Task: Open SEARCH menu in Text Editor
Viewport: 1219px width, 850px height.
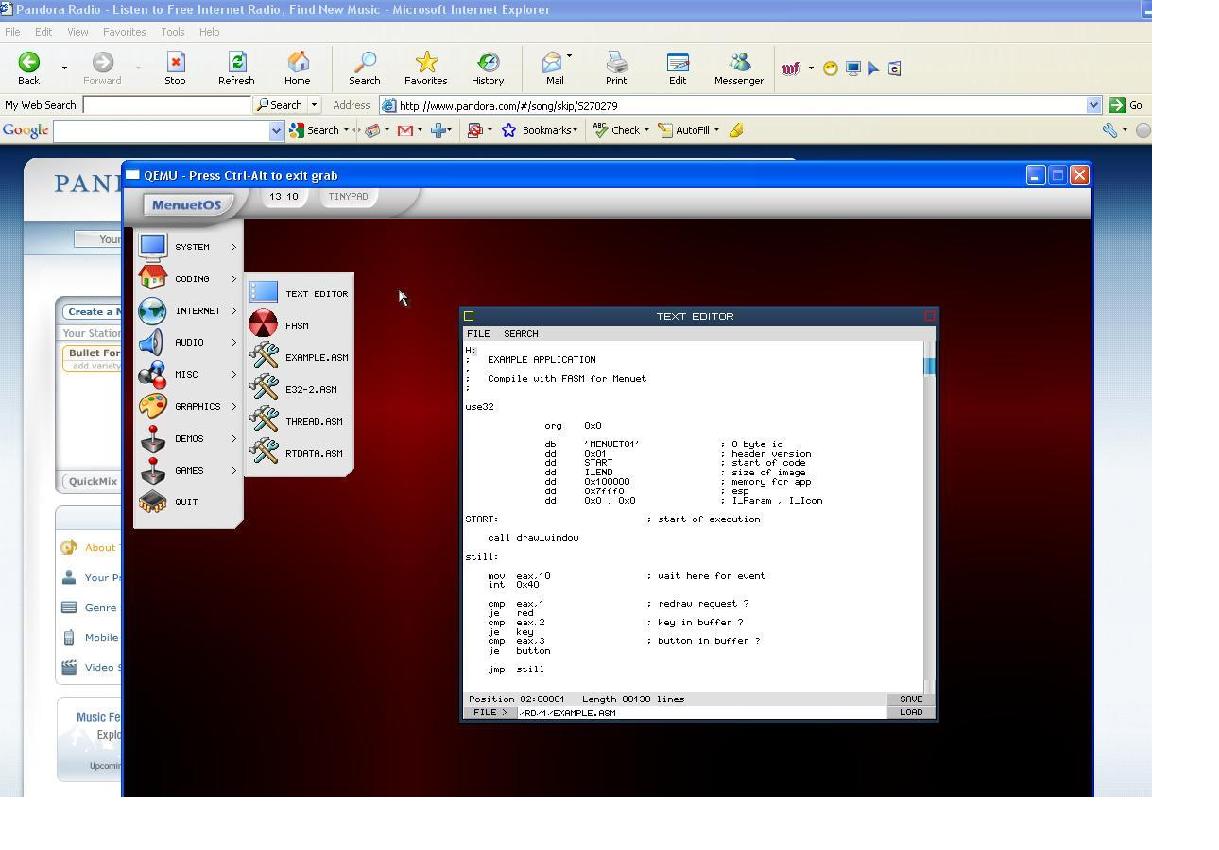Action: 521,334
